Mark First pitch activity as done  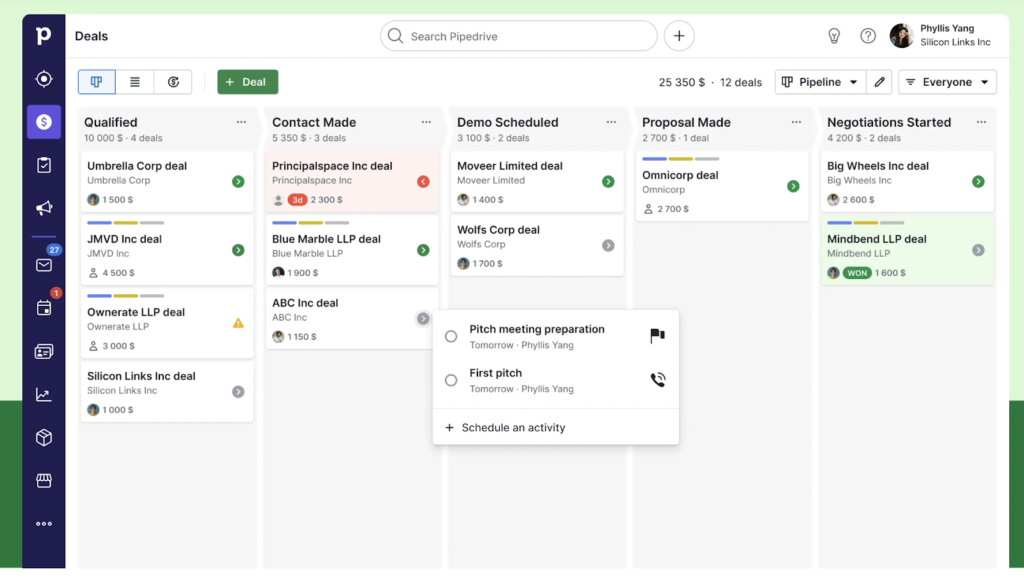[451, 379]
